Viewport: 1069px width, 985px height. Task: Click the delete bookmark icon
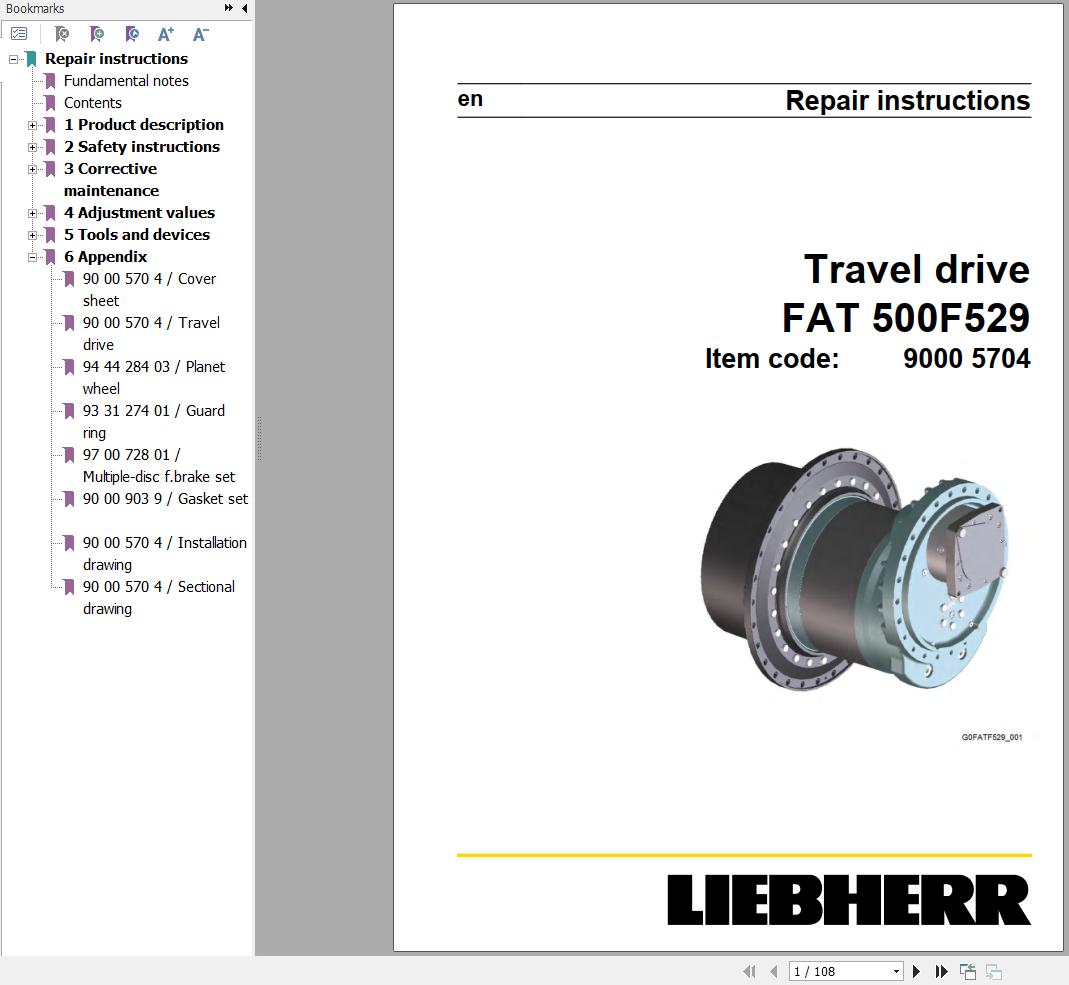point(61,33)
